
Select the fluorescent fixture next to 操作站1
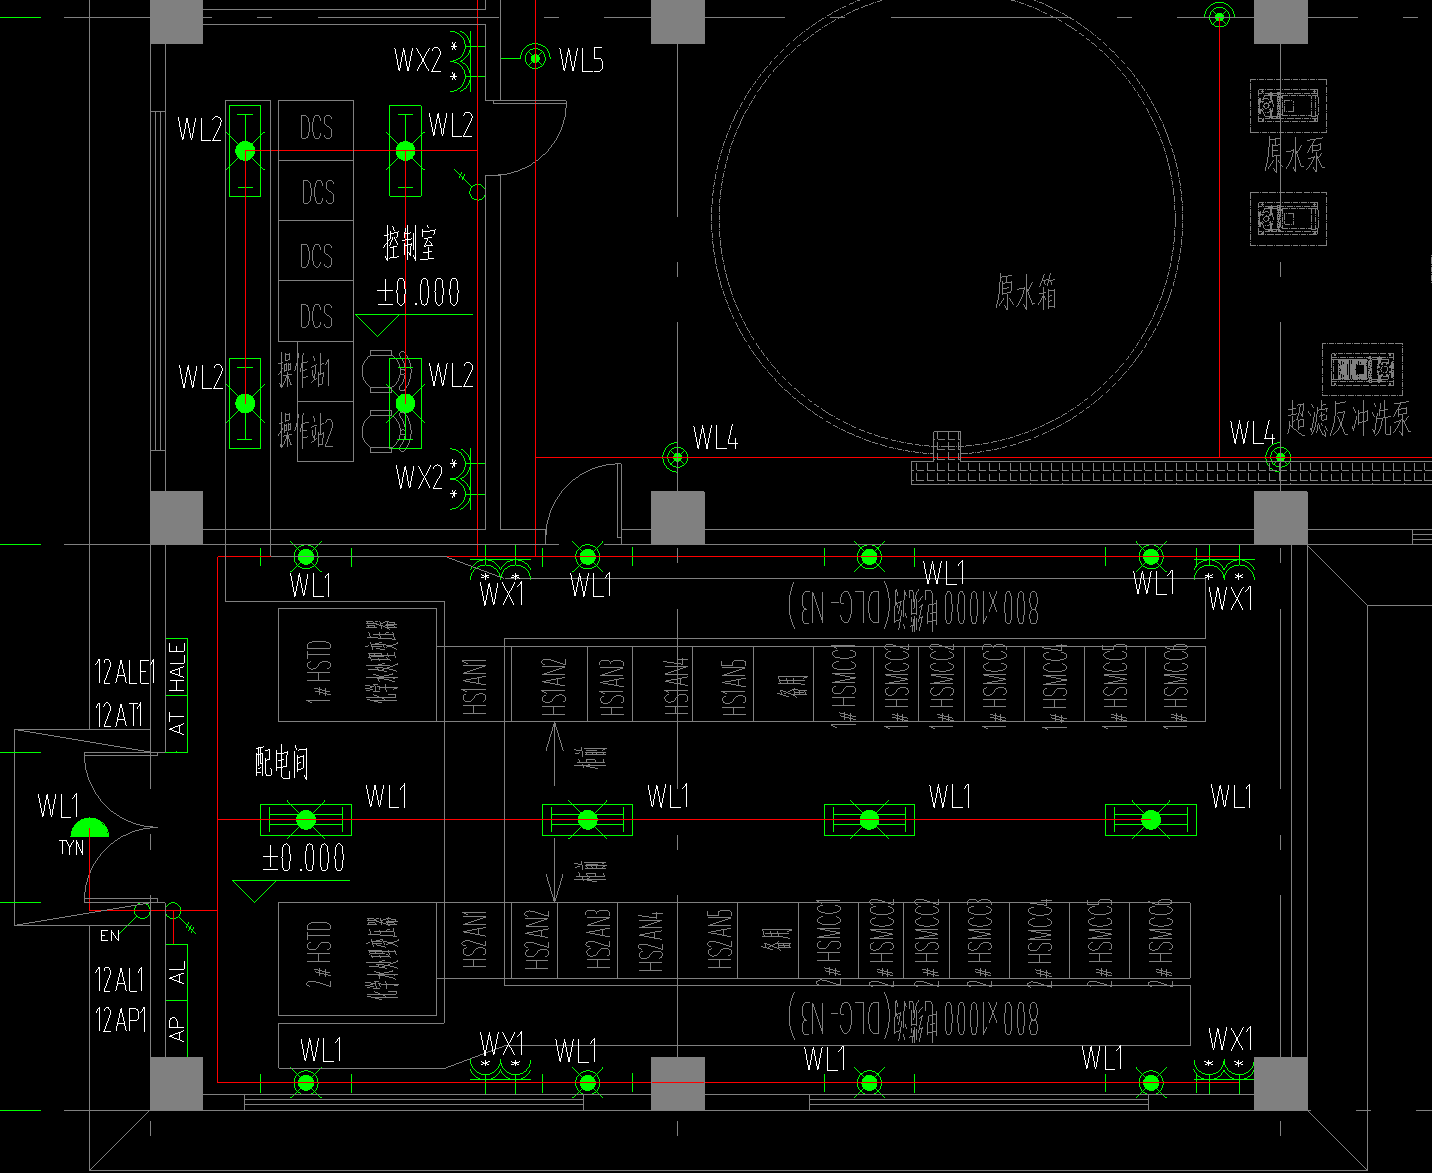[x=245, y=403]
